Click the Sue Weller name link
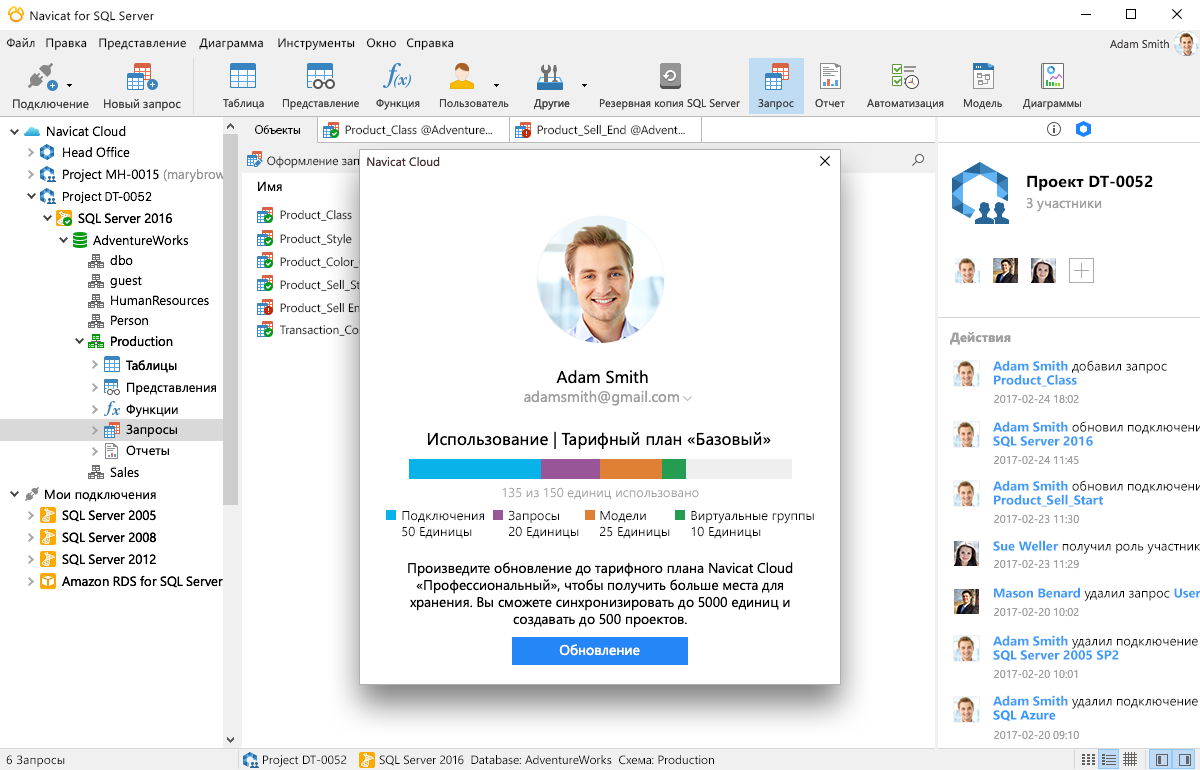 (x=1025, y=546)
